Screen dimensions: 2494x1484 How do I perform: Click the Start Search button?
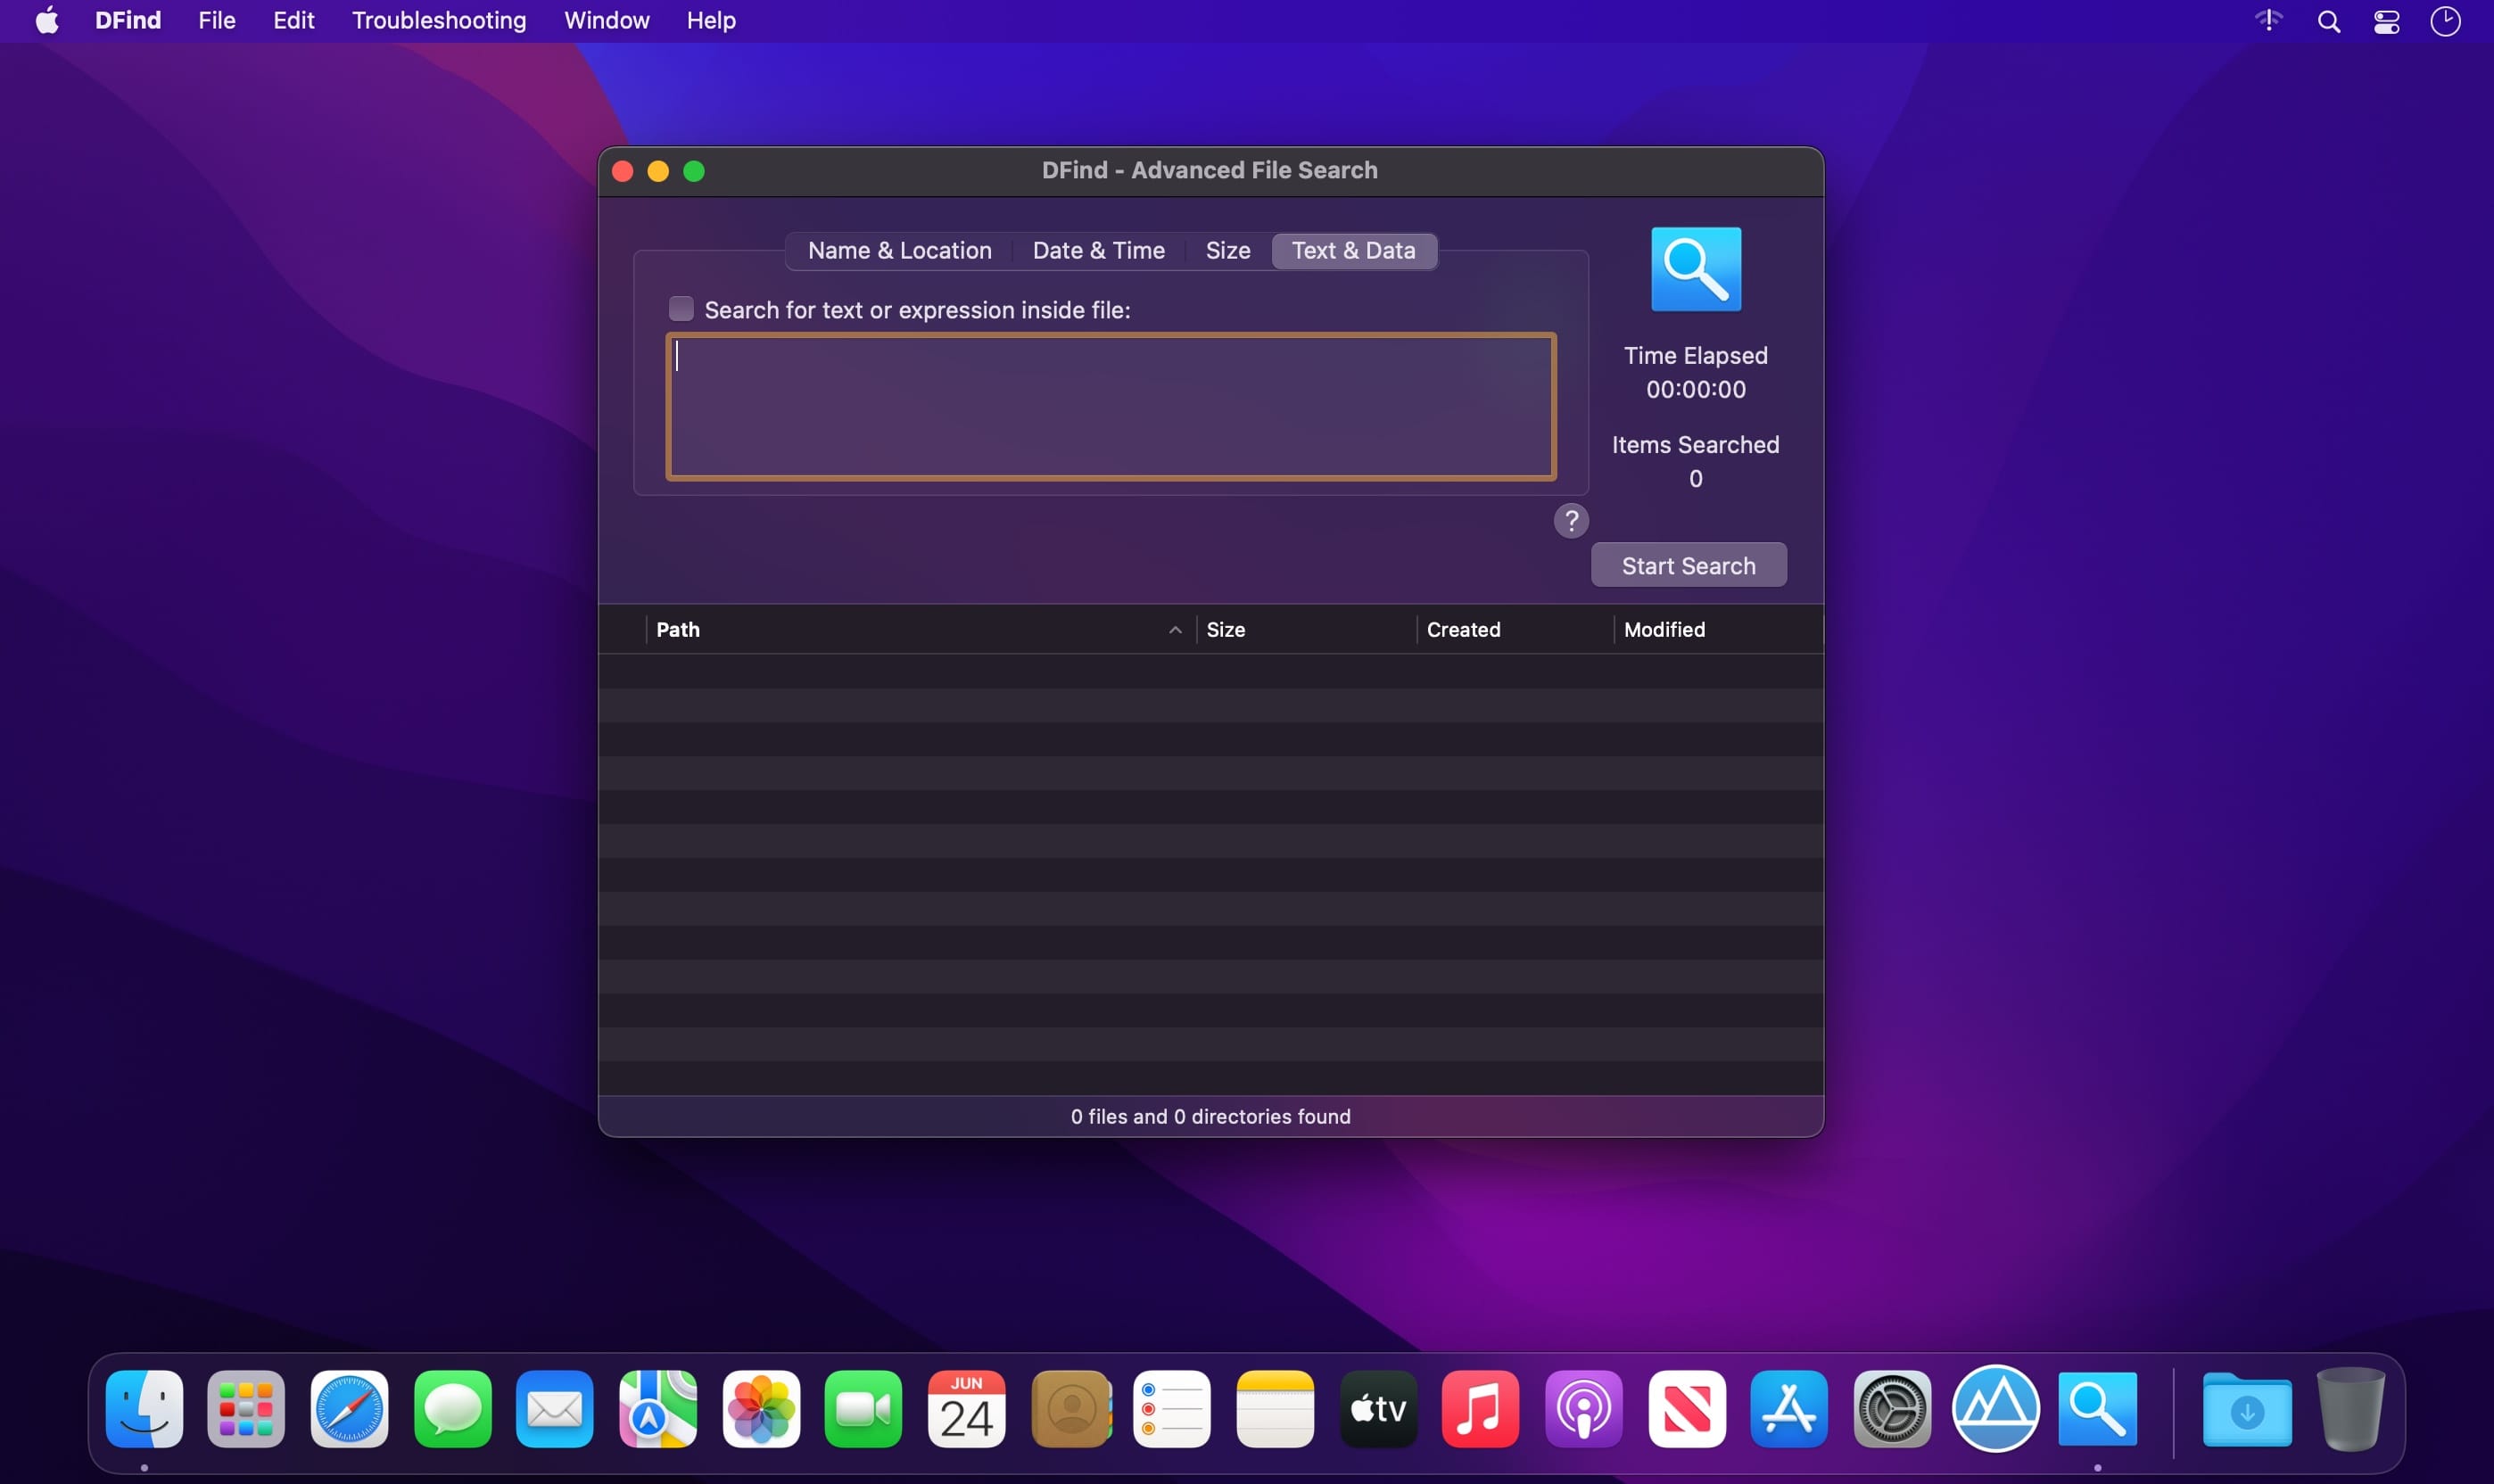click(1688, 566)
